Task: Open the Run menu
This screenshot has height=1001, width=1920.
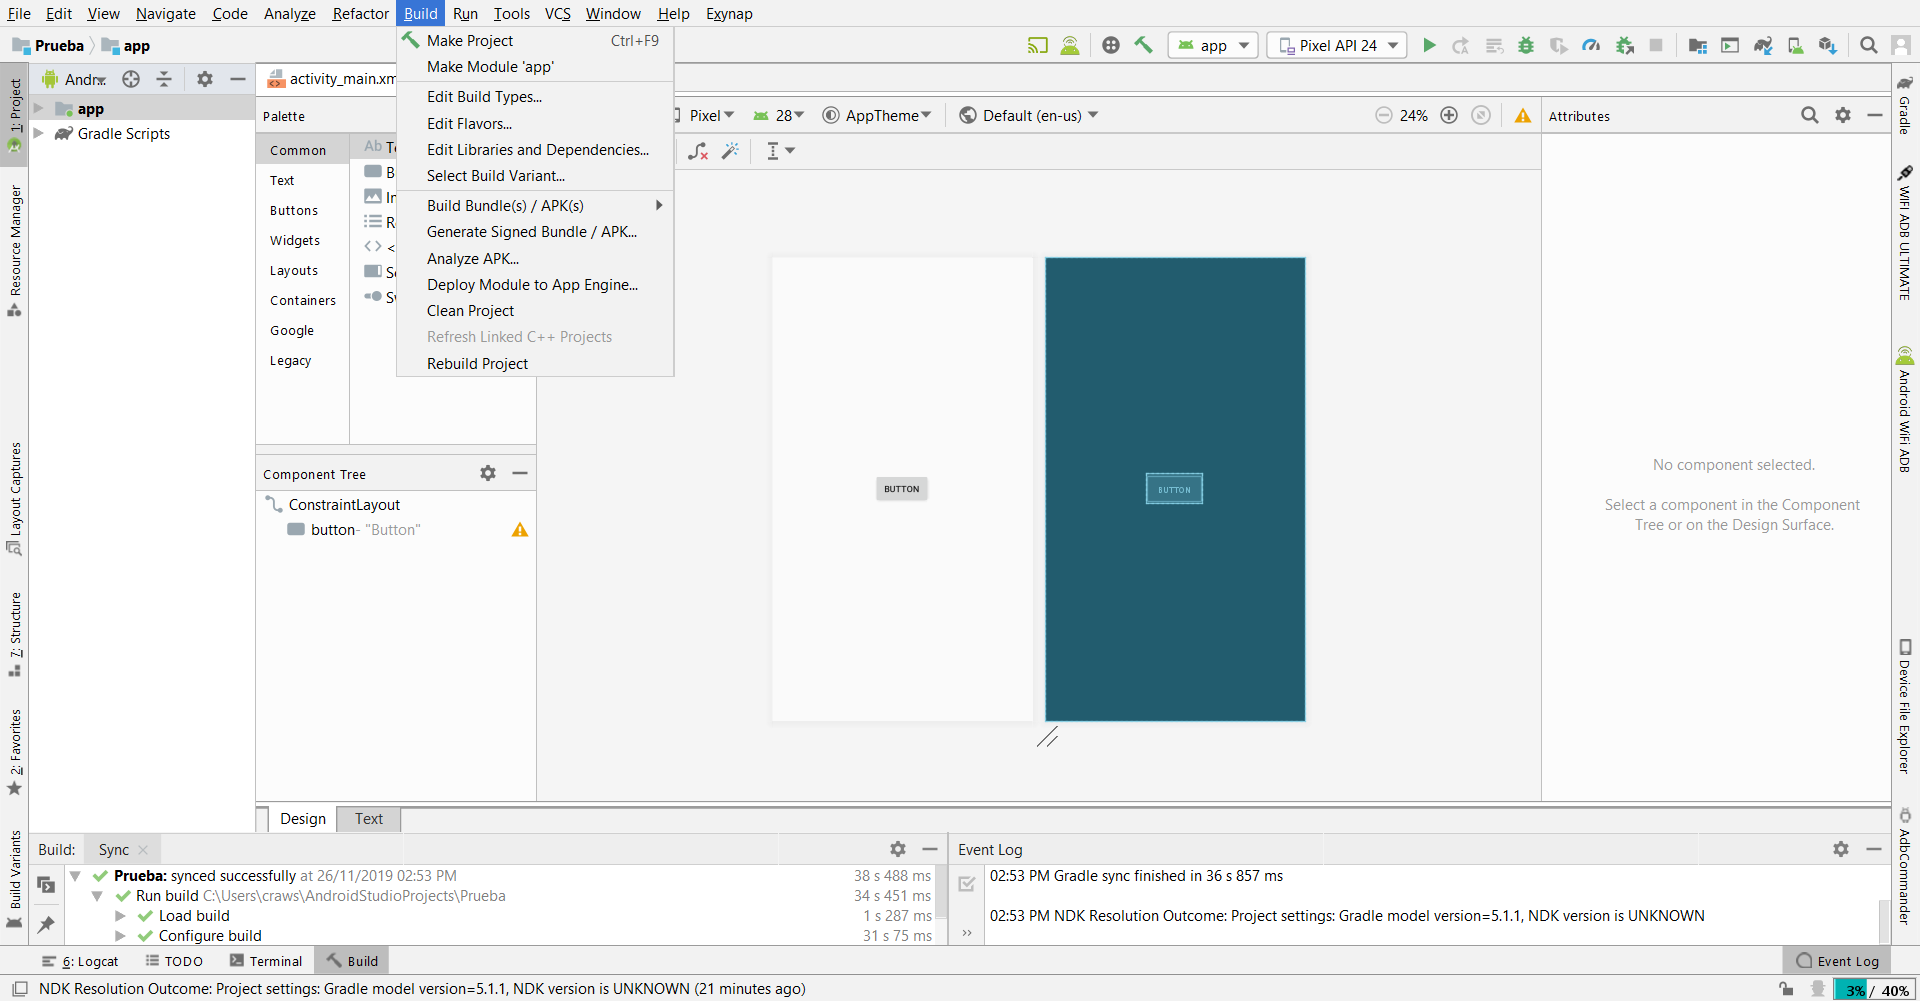Action: [465, 13]
